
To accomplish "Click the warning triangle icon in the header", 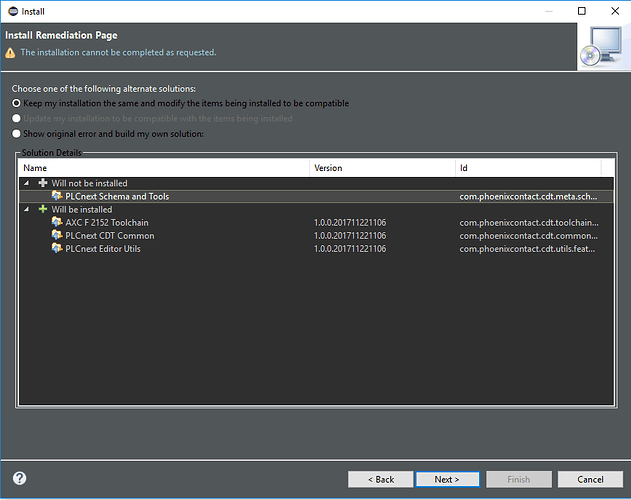I will 10,53.
